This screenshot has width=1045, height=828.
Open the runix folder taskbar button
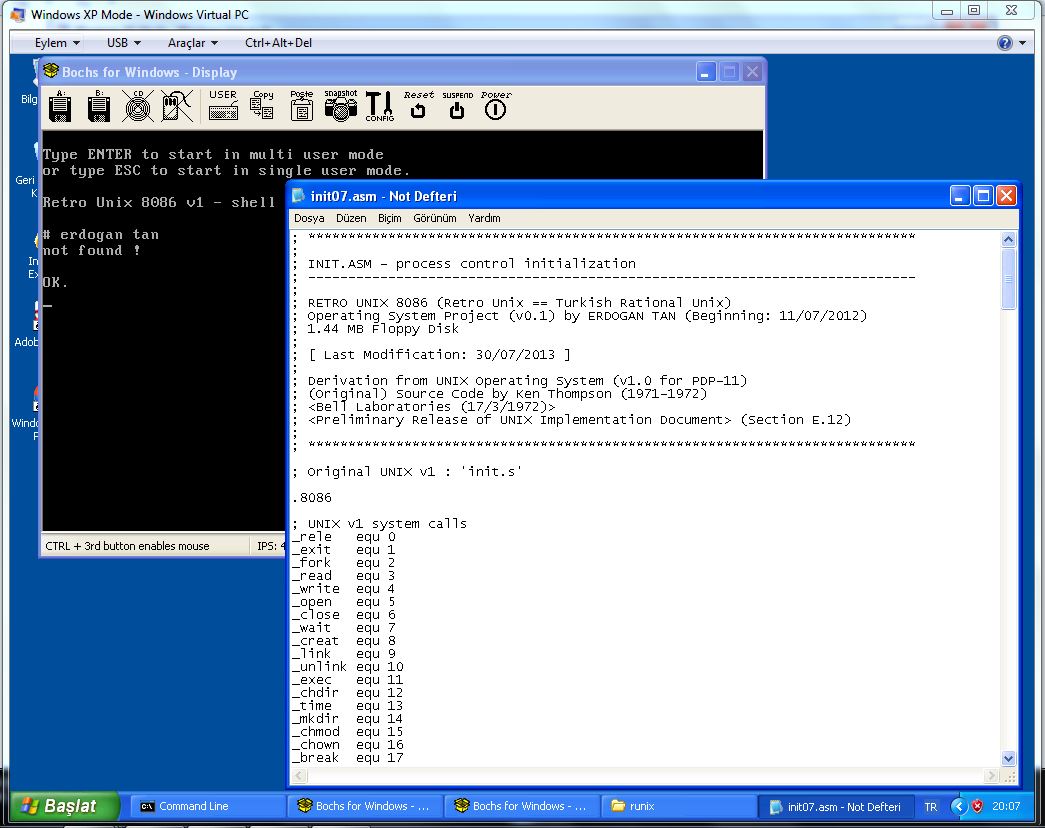[x=679, y=806]
